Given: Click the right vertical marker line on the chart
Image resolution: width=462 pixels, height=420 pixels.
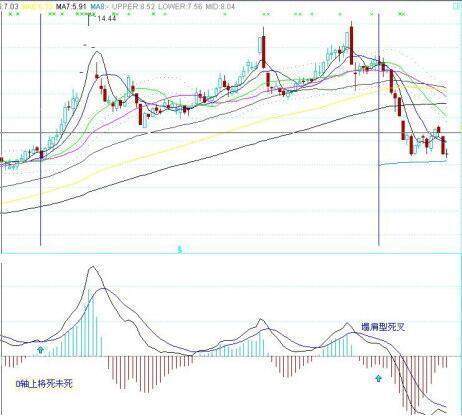Looking at the screenshot, I should point(379,129).
